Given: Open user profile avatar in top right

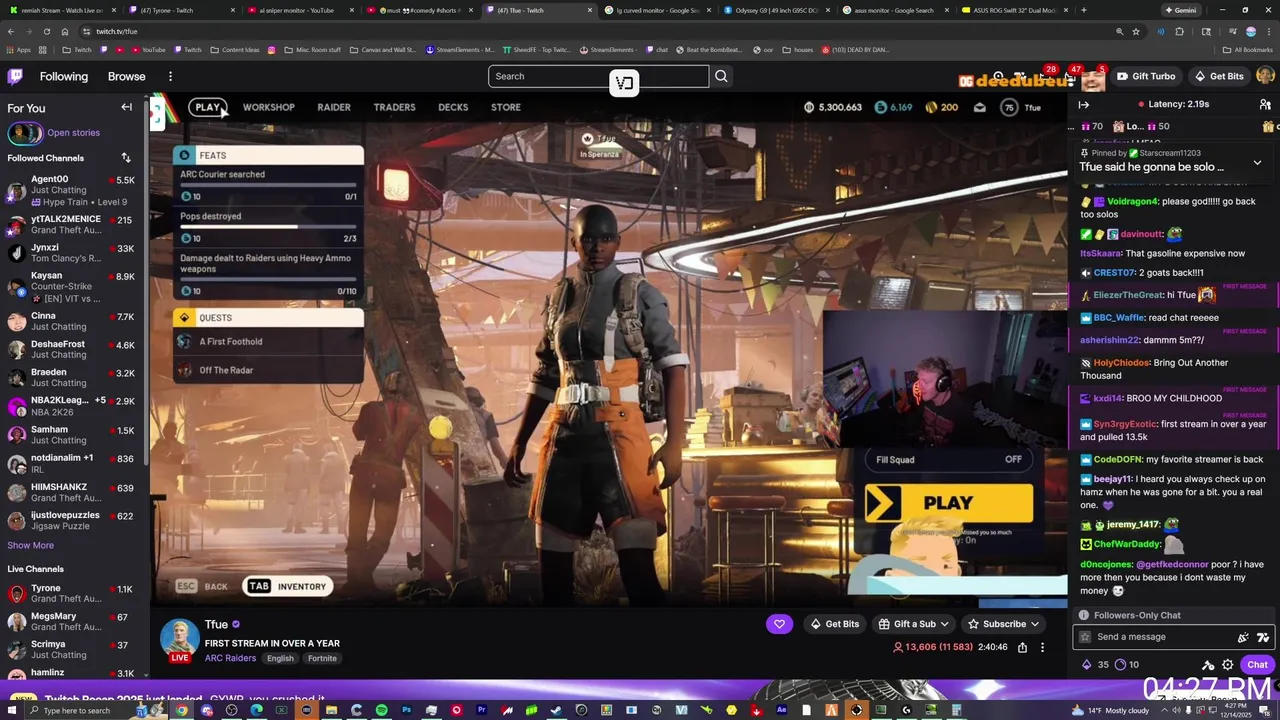Looking at the screenshot, I should (1265, 76).
